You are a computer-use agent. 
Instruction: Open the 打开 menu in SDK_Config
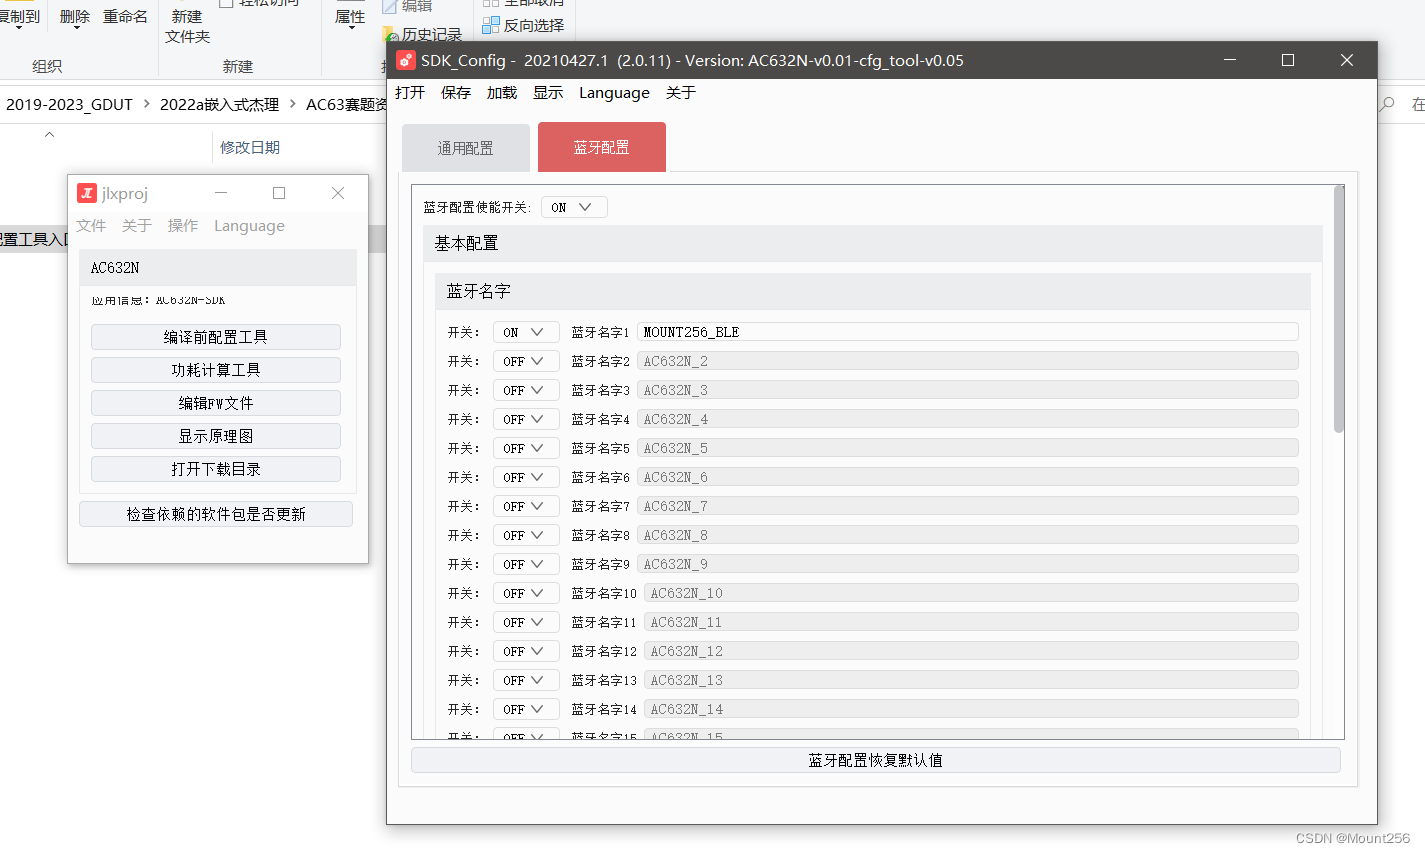[x=410, y=93]
